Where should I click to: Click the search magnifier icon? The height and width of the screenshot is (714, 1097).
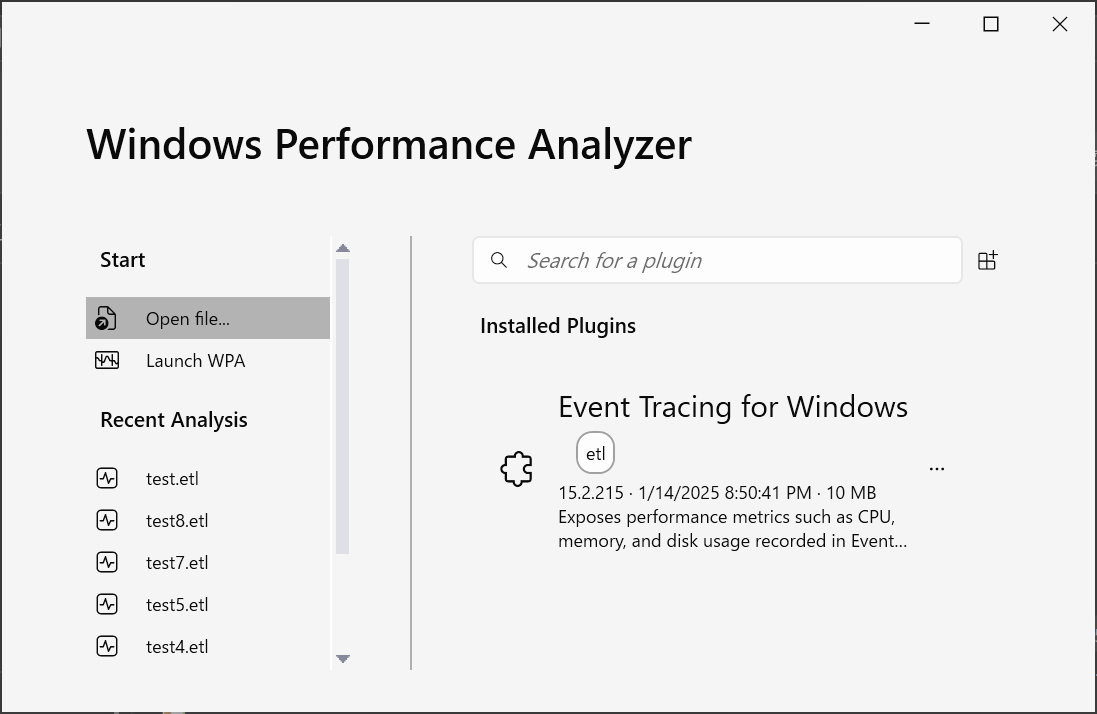click(x=499, y=261)
